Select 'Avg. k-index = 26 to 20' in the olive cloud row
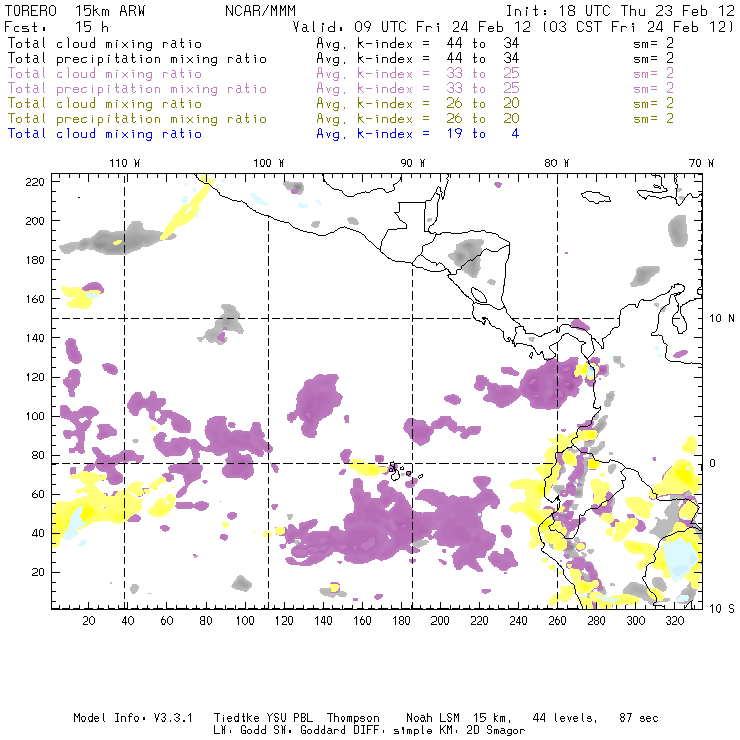740x740 pixels. [x=418, y=104]
